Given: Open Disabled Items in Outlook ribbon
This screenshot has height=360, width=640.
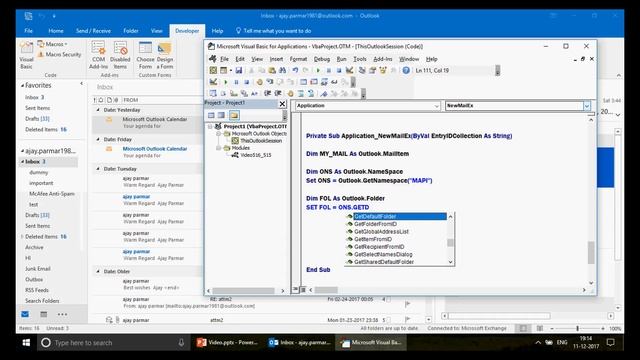Looking at the screenshot, I should click(120, 54).
